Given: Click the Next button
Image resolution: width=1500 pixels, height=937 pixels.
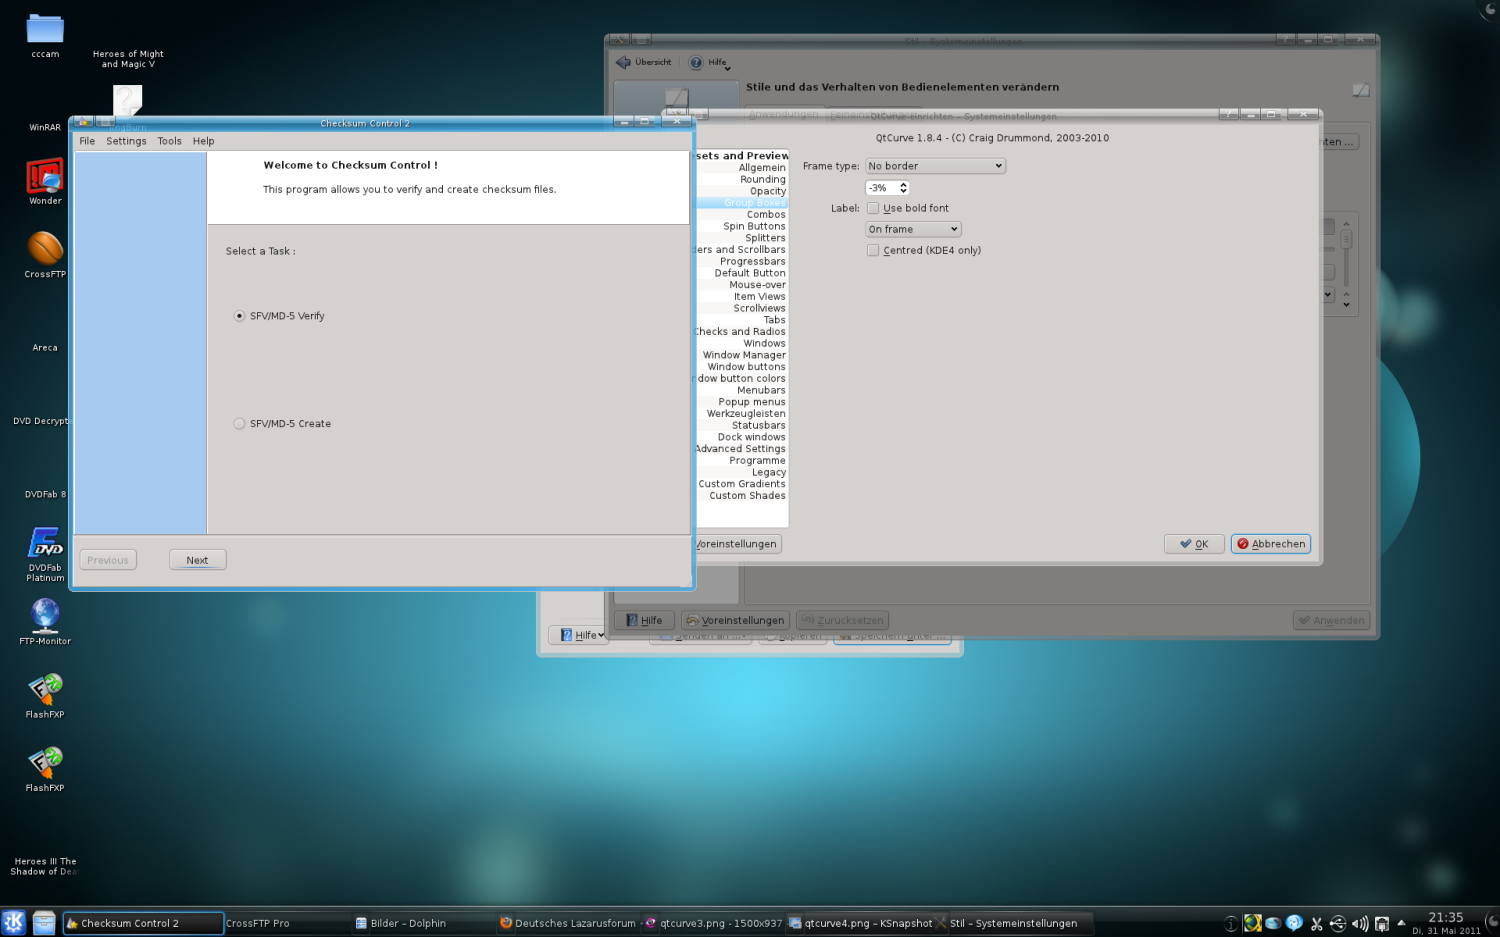Looking at the screenshot, I should pos(197,560).
